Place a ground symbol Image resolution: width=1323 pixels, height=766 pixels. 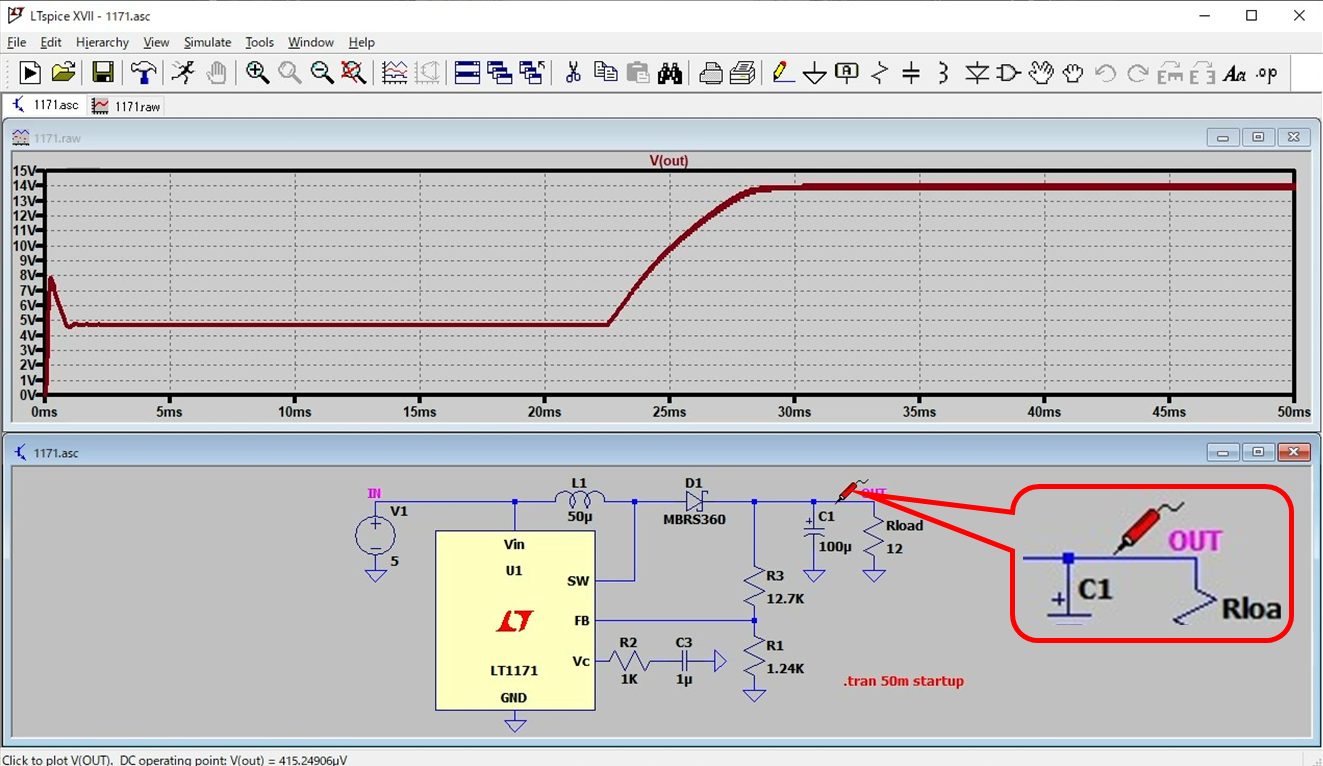click(x=815, y=72)
